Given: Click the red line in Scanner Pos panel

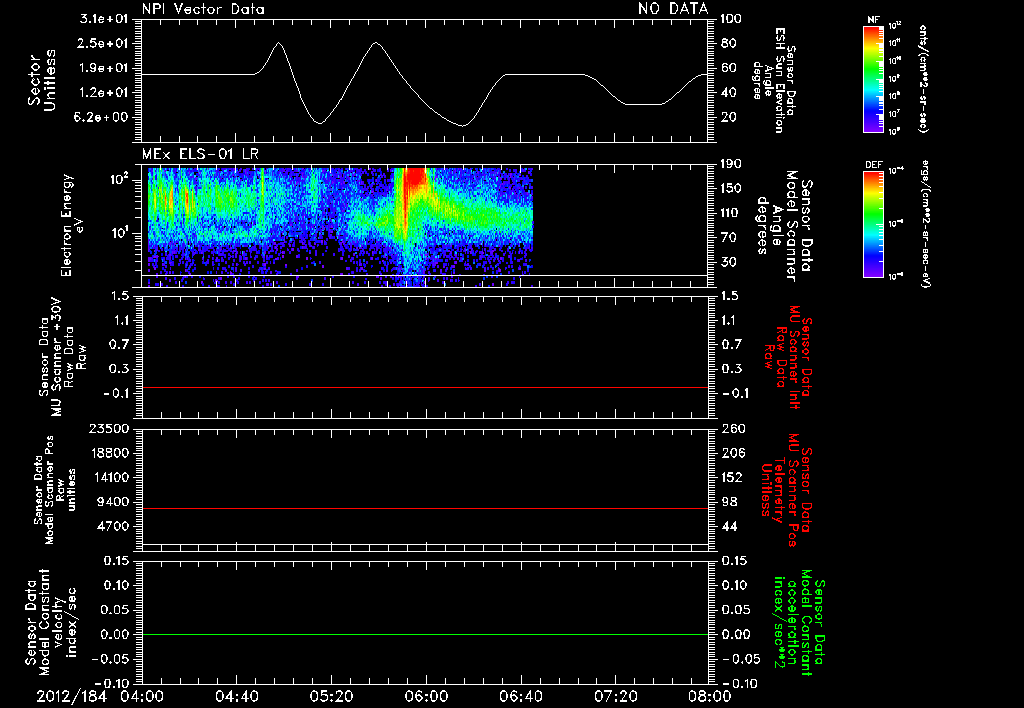Looking at the screenshot, I should coord(425,508).
